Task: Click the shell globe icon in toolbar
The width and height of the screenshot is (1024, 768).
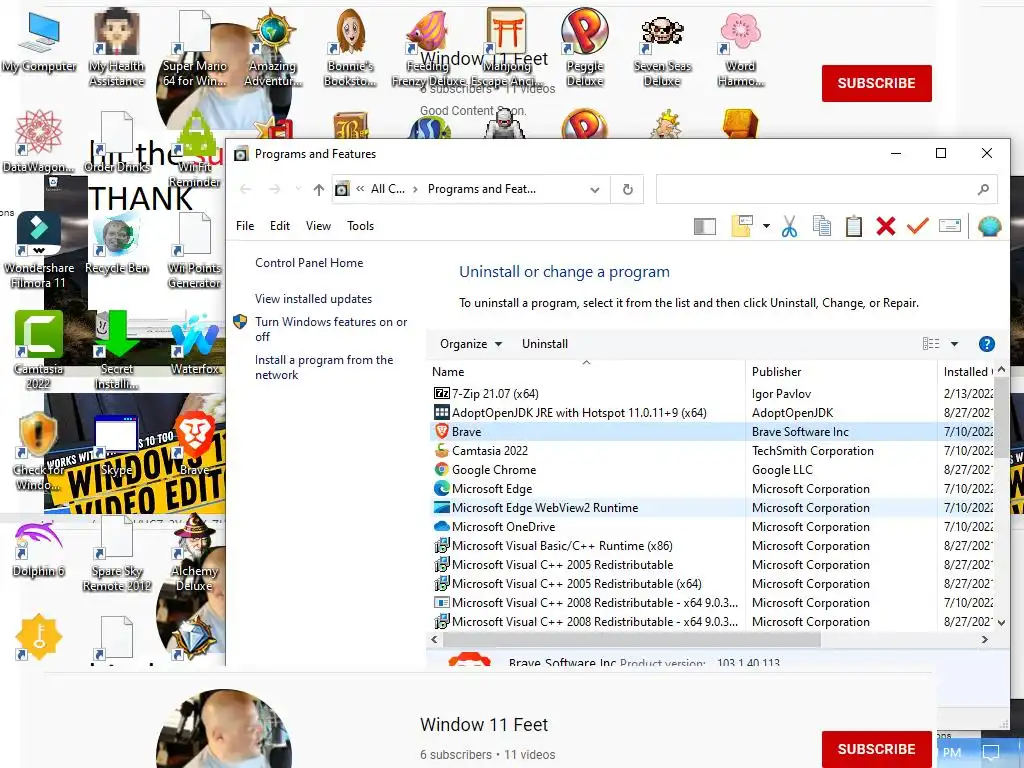Action: pos(989,226)
